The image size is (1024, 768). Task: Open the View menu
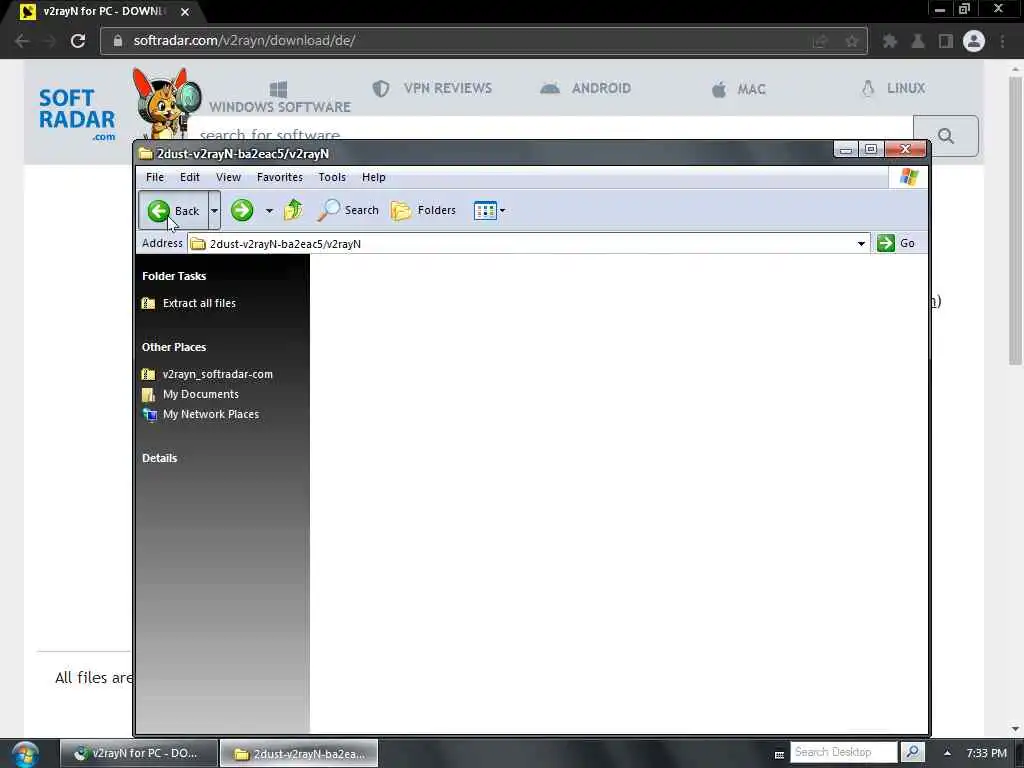[x=229, y=177]
